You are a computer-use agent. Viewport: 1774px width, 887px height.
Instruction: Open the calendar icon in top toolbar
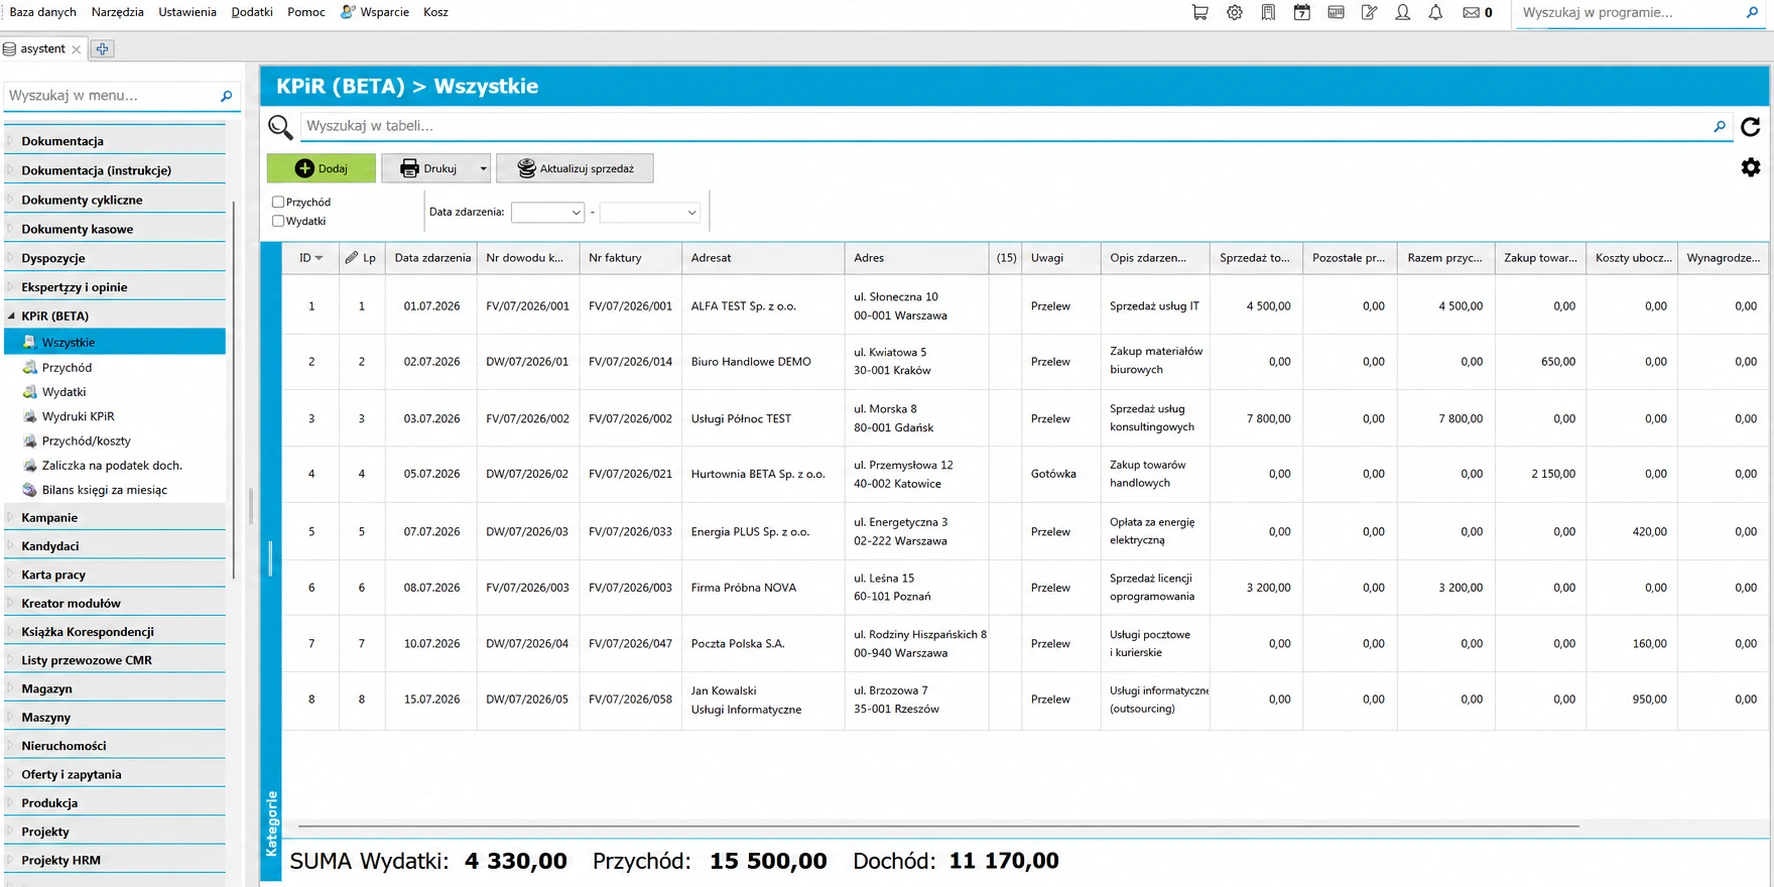pyautogui.click(x=1302, y=13)
